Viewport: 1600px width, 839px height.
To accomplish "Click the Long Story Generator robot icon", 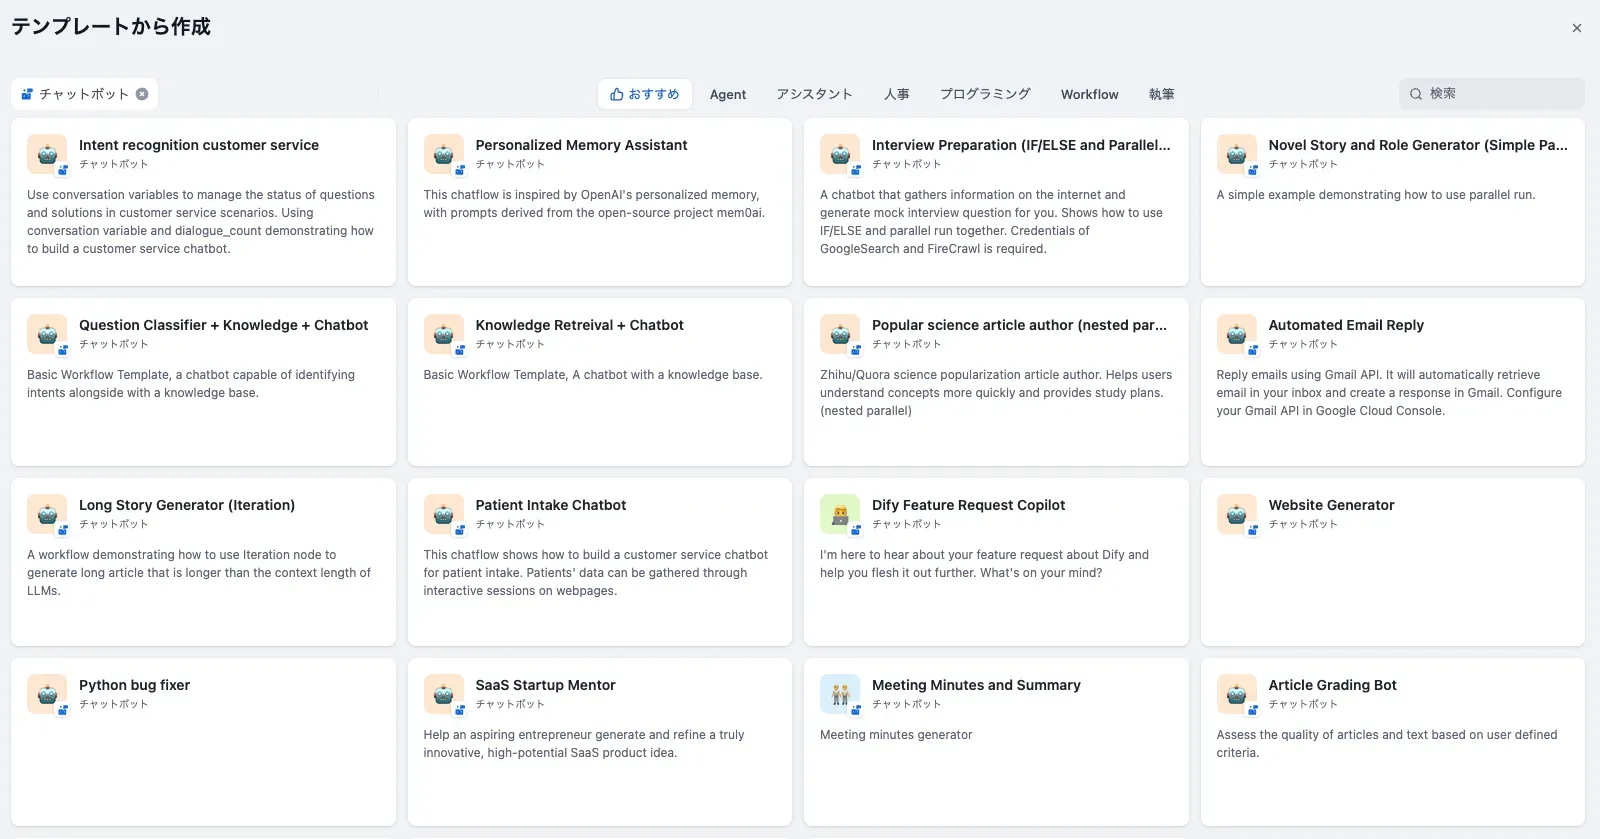I will coord(47,514).
